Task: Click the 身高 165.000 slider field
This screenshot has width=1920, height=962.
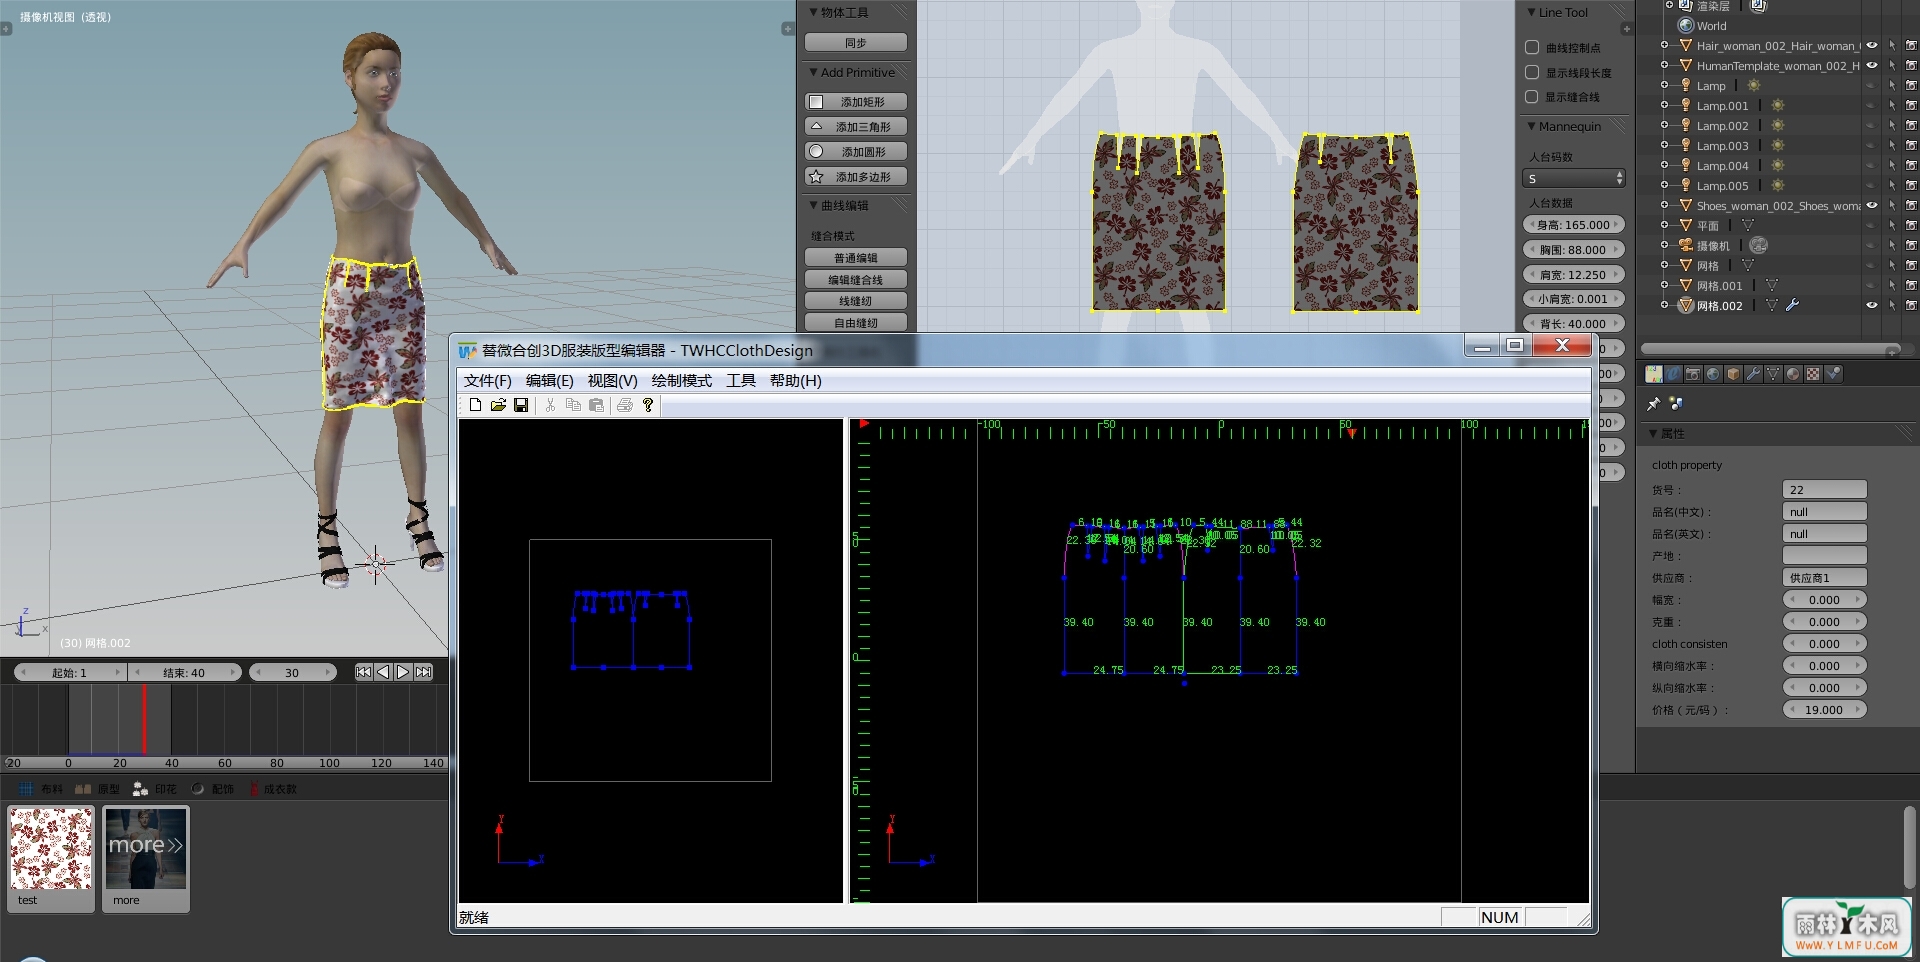Action: coord(1574,225)
